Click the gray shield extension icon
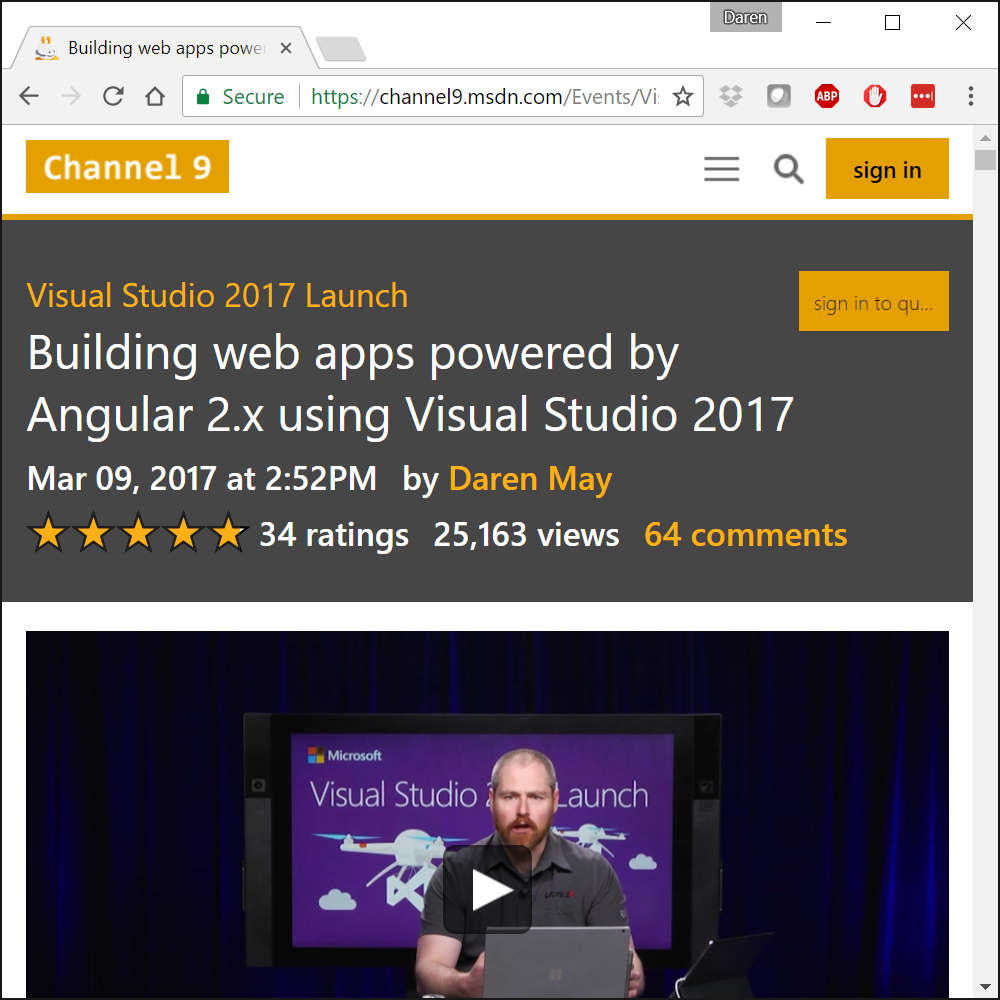1000x1000 pixels. [x=779, y=96]
